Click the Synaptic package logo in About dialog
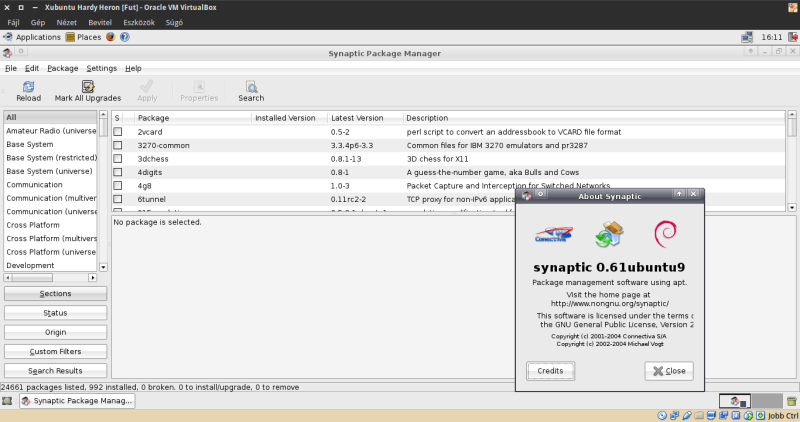 (609, 234)
